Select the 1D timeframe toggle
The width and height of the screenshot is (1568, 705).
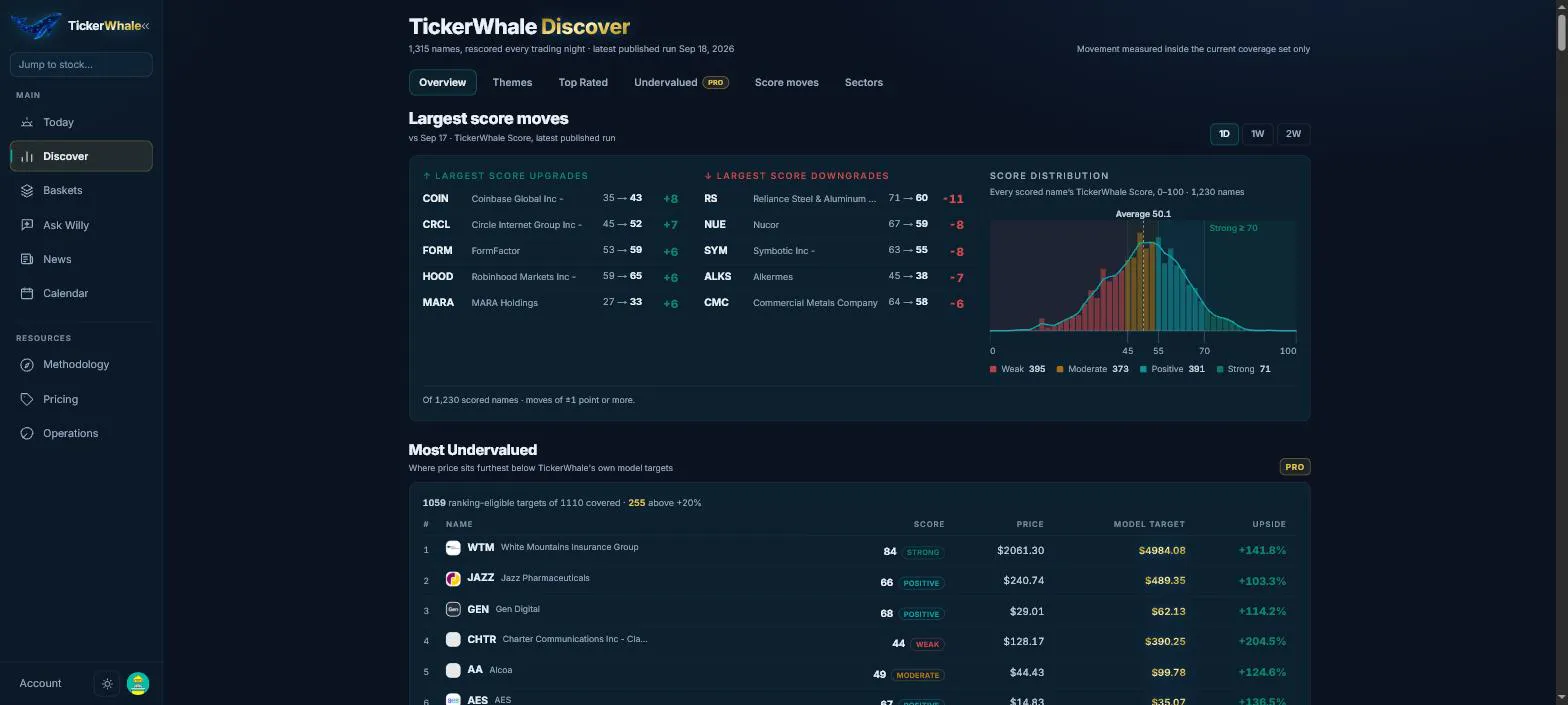1224,134
